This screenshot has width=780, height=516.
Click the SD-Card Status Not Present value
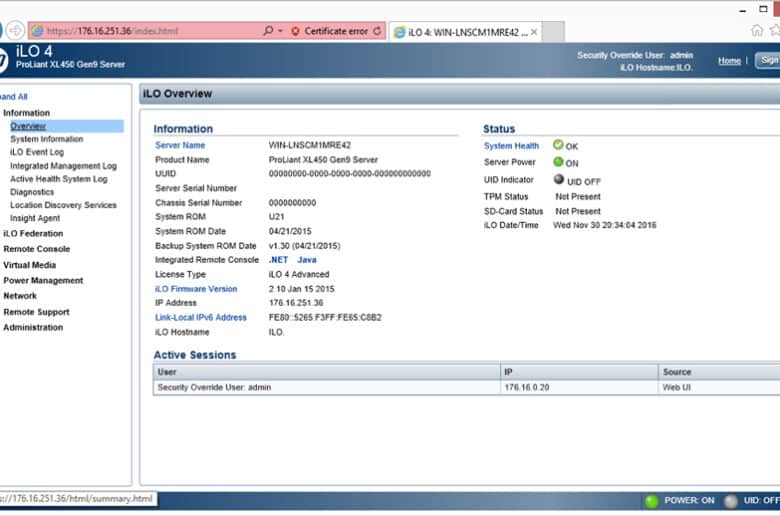[578, 211]
